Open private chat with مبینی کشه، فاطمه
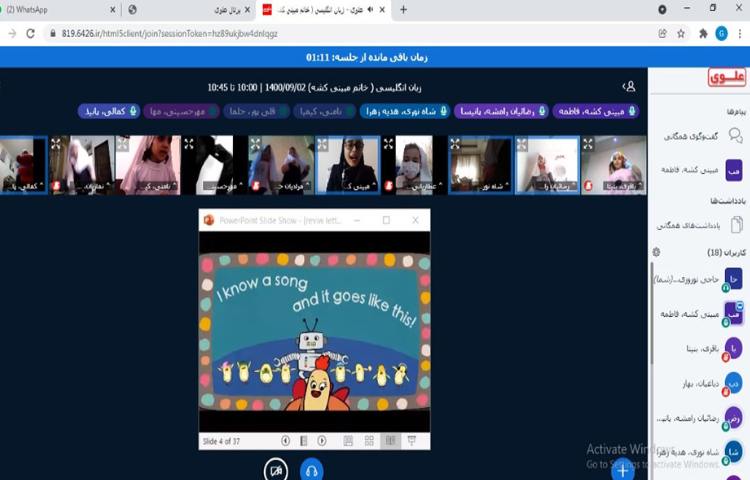The image size is (750, 480). point(699,170)
